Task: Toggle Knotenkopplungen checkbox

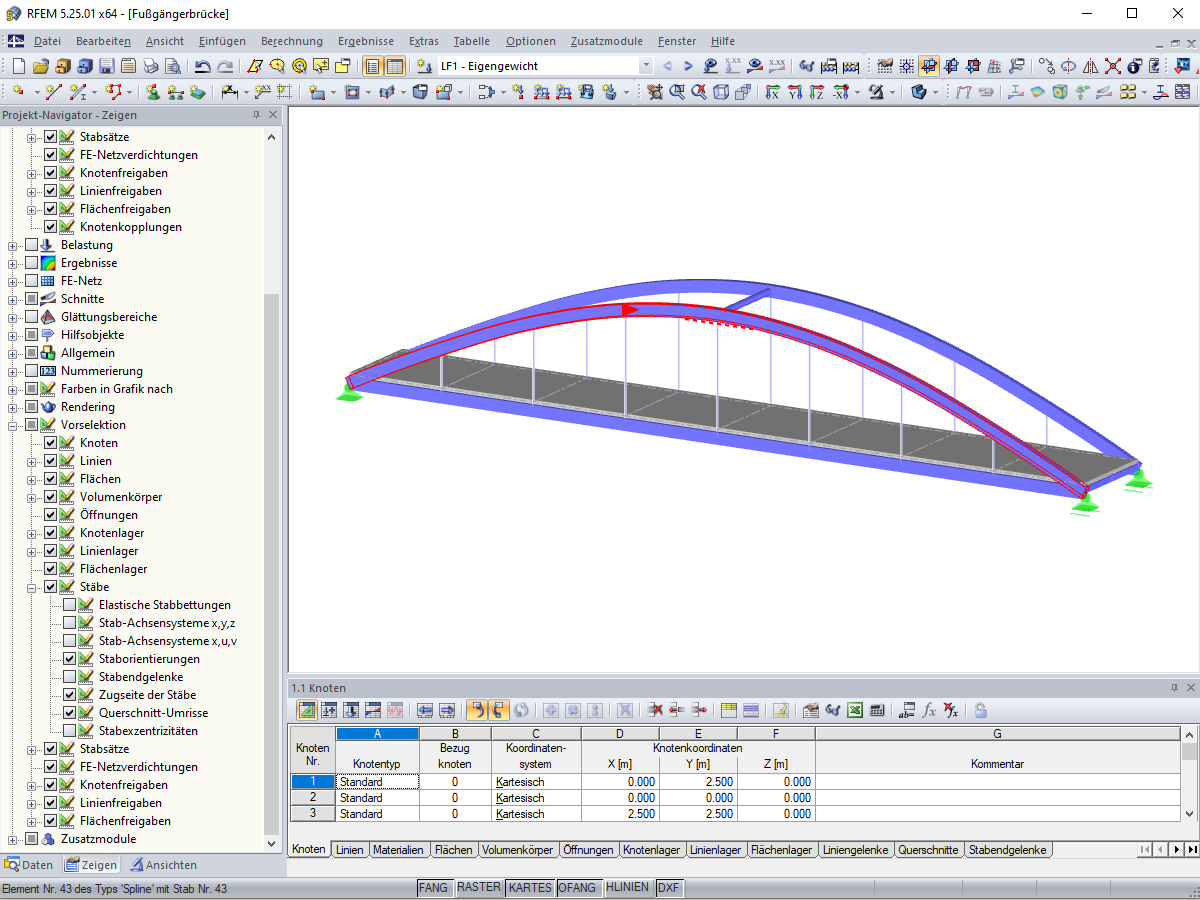Action: point(50,227)
